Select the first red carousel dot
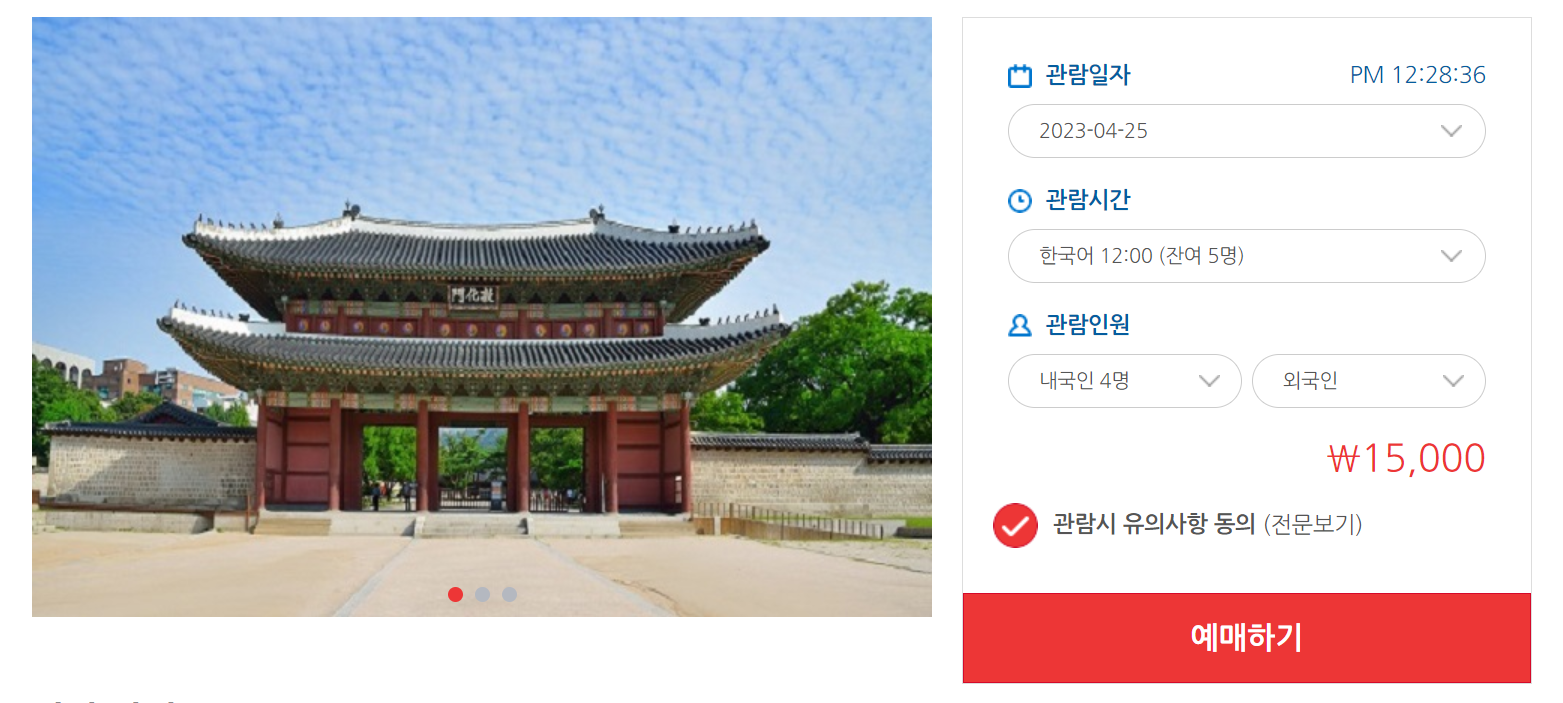Viewport: 1563px width, 703px height. pyautogui.click(x=455, y=594)
